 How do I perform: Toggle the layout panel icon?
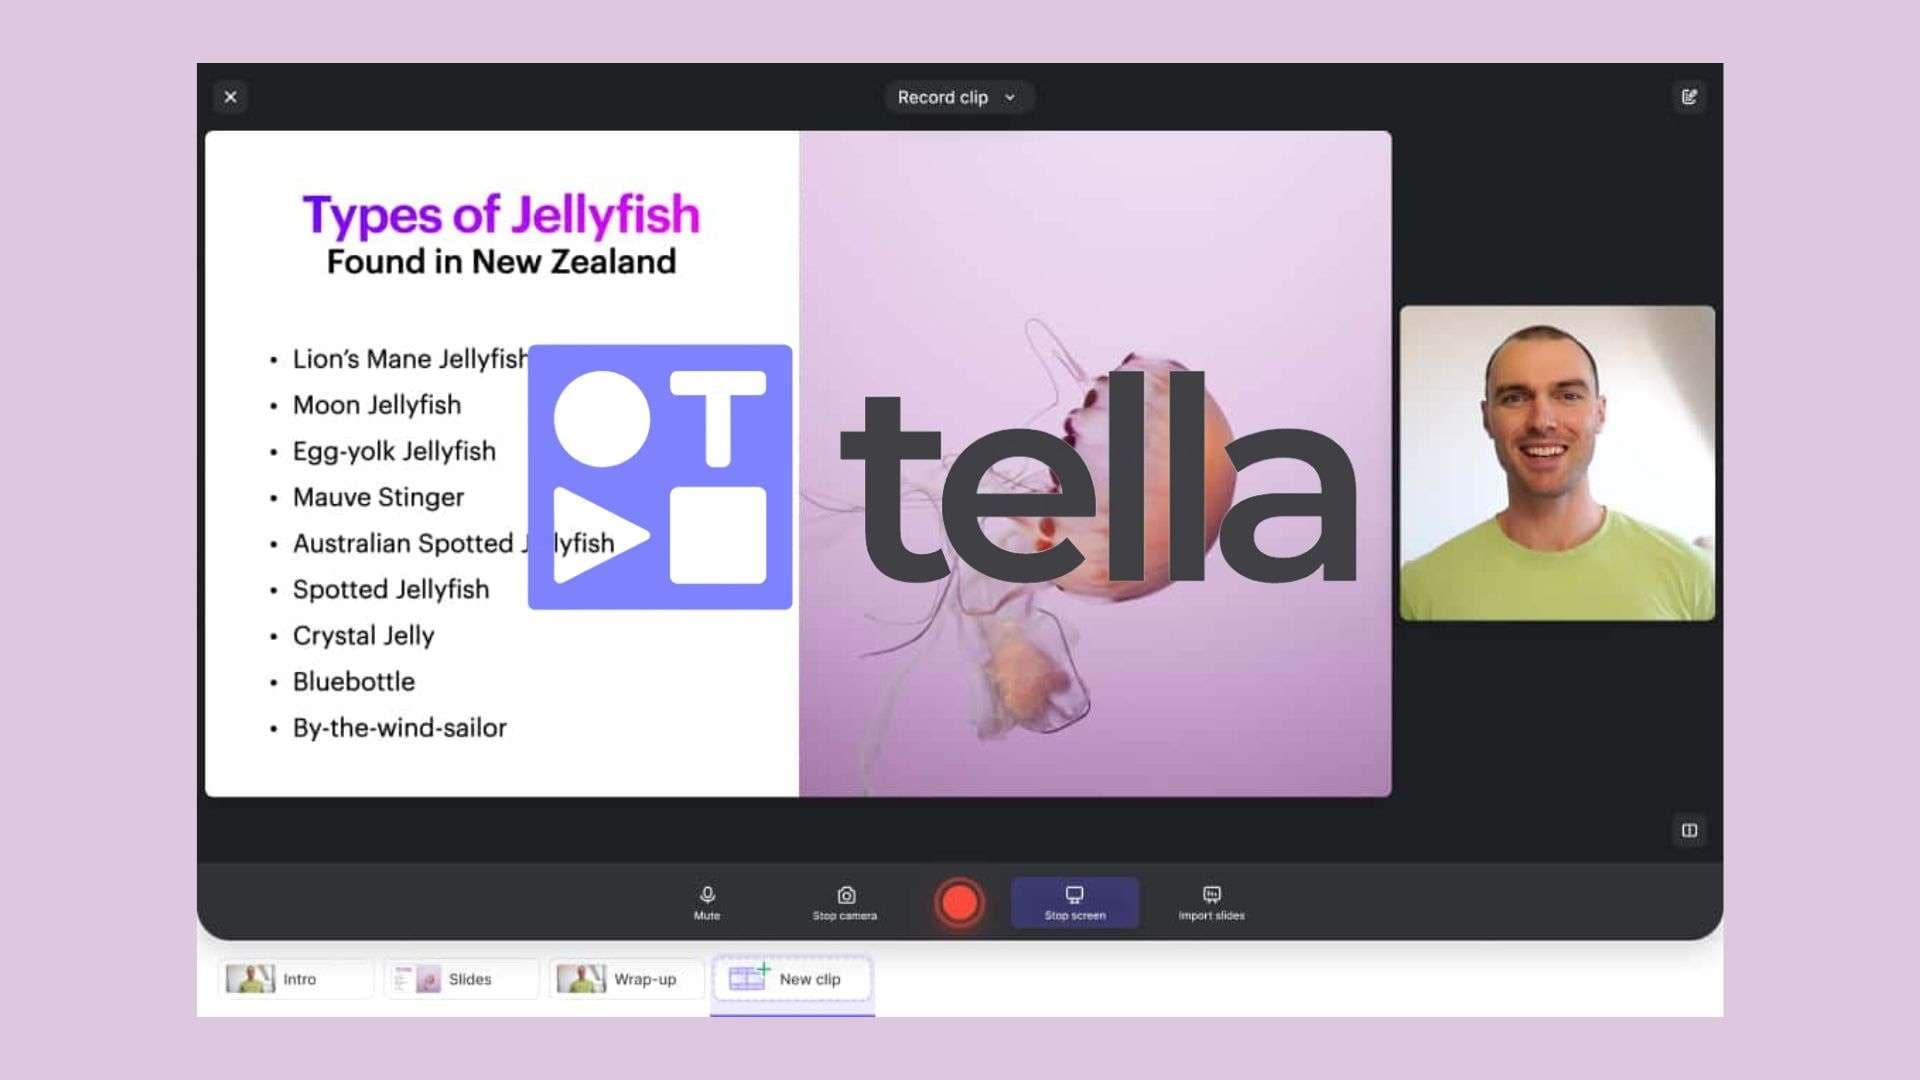click(x=1689, y=830)
